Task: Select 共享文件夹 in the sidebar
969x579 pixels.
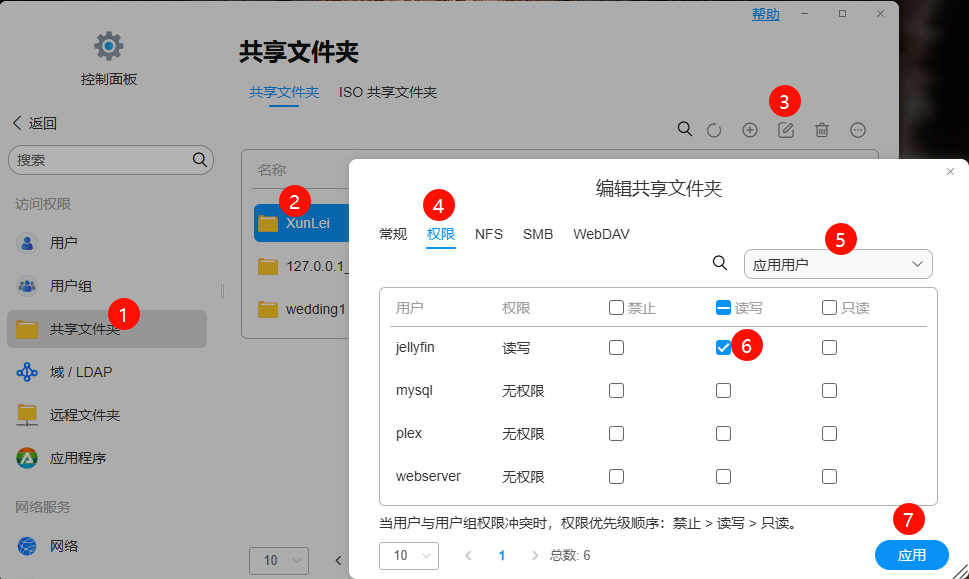Action: point(107,329)
